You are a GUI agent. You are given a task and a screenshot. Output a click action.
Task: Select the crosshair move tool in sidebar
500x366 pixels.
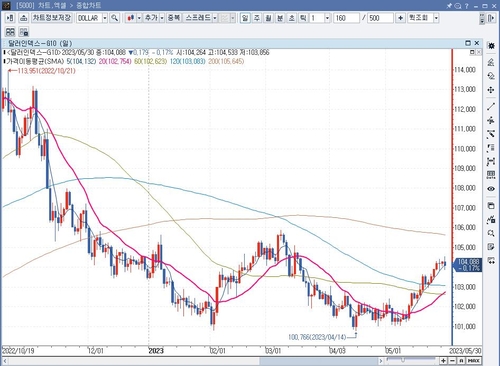pyautogui.click(x=491, y=90)
